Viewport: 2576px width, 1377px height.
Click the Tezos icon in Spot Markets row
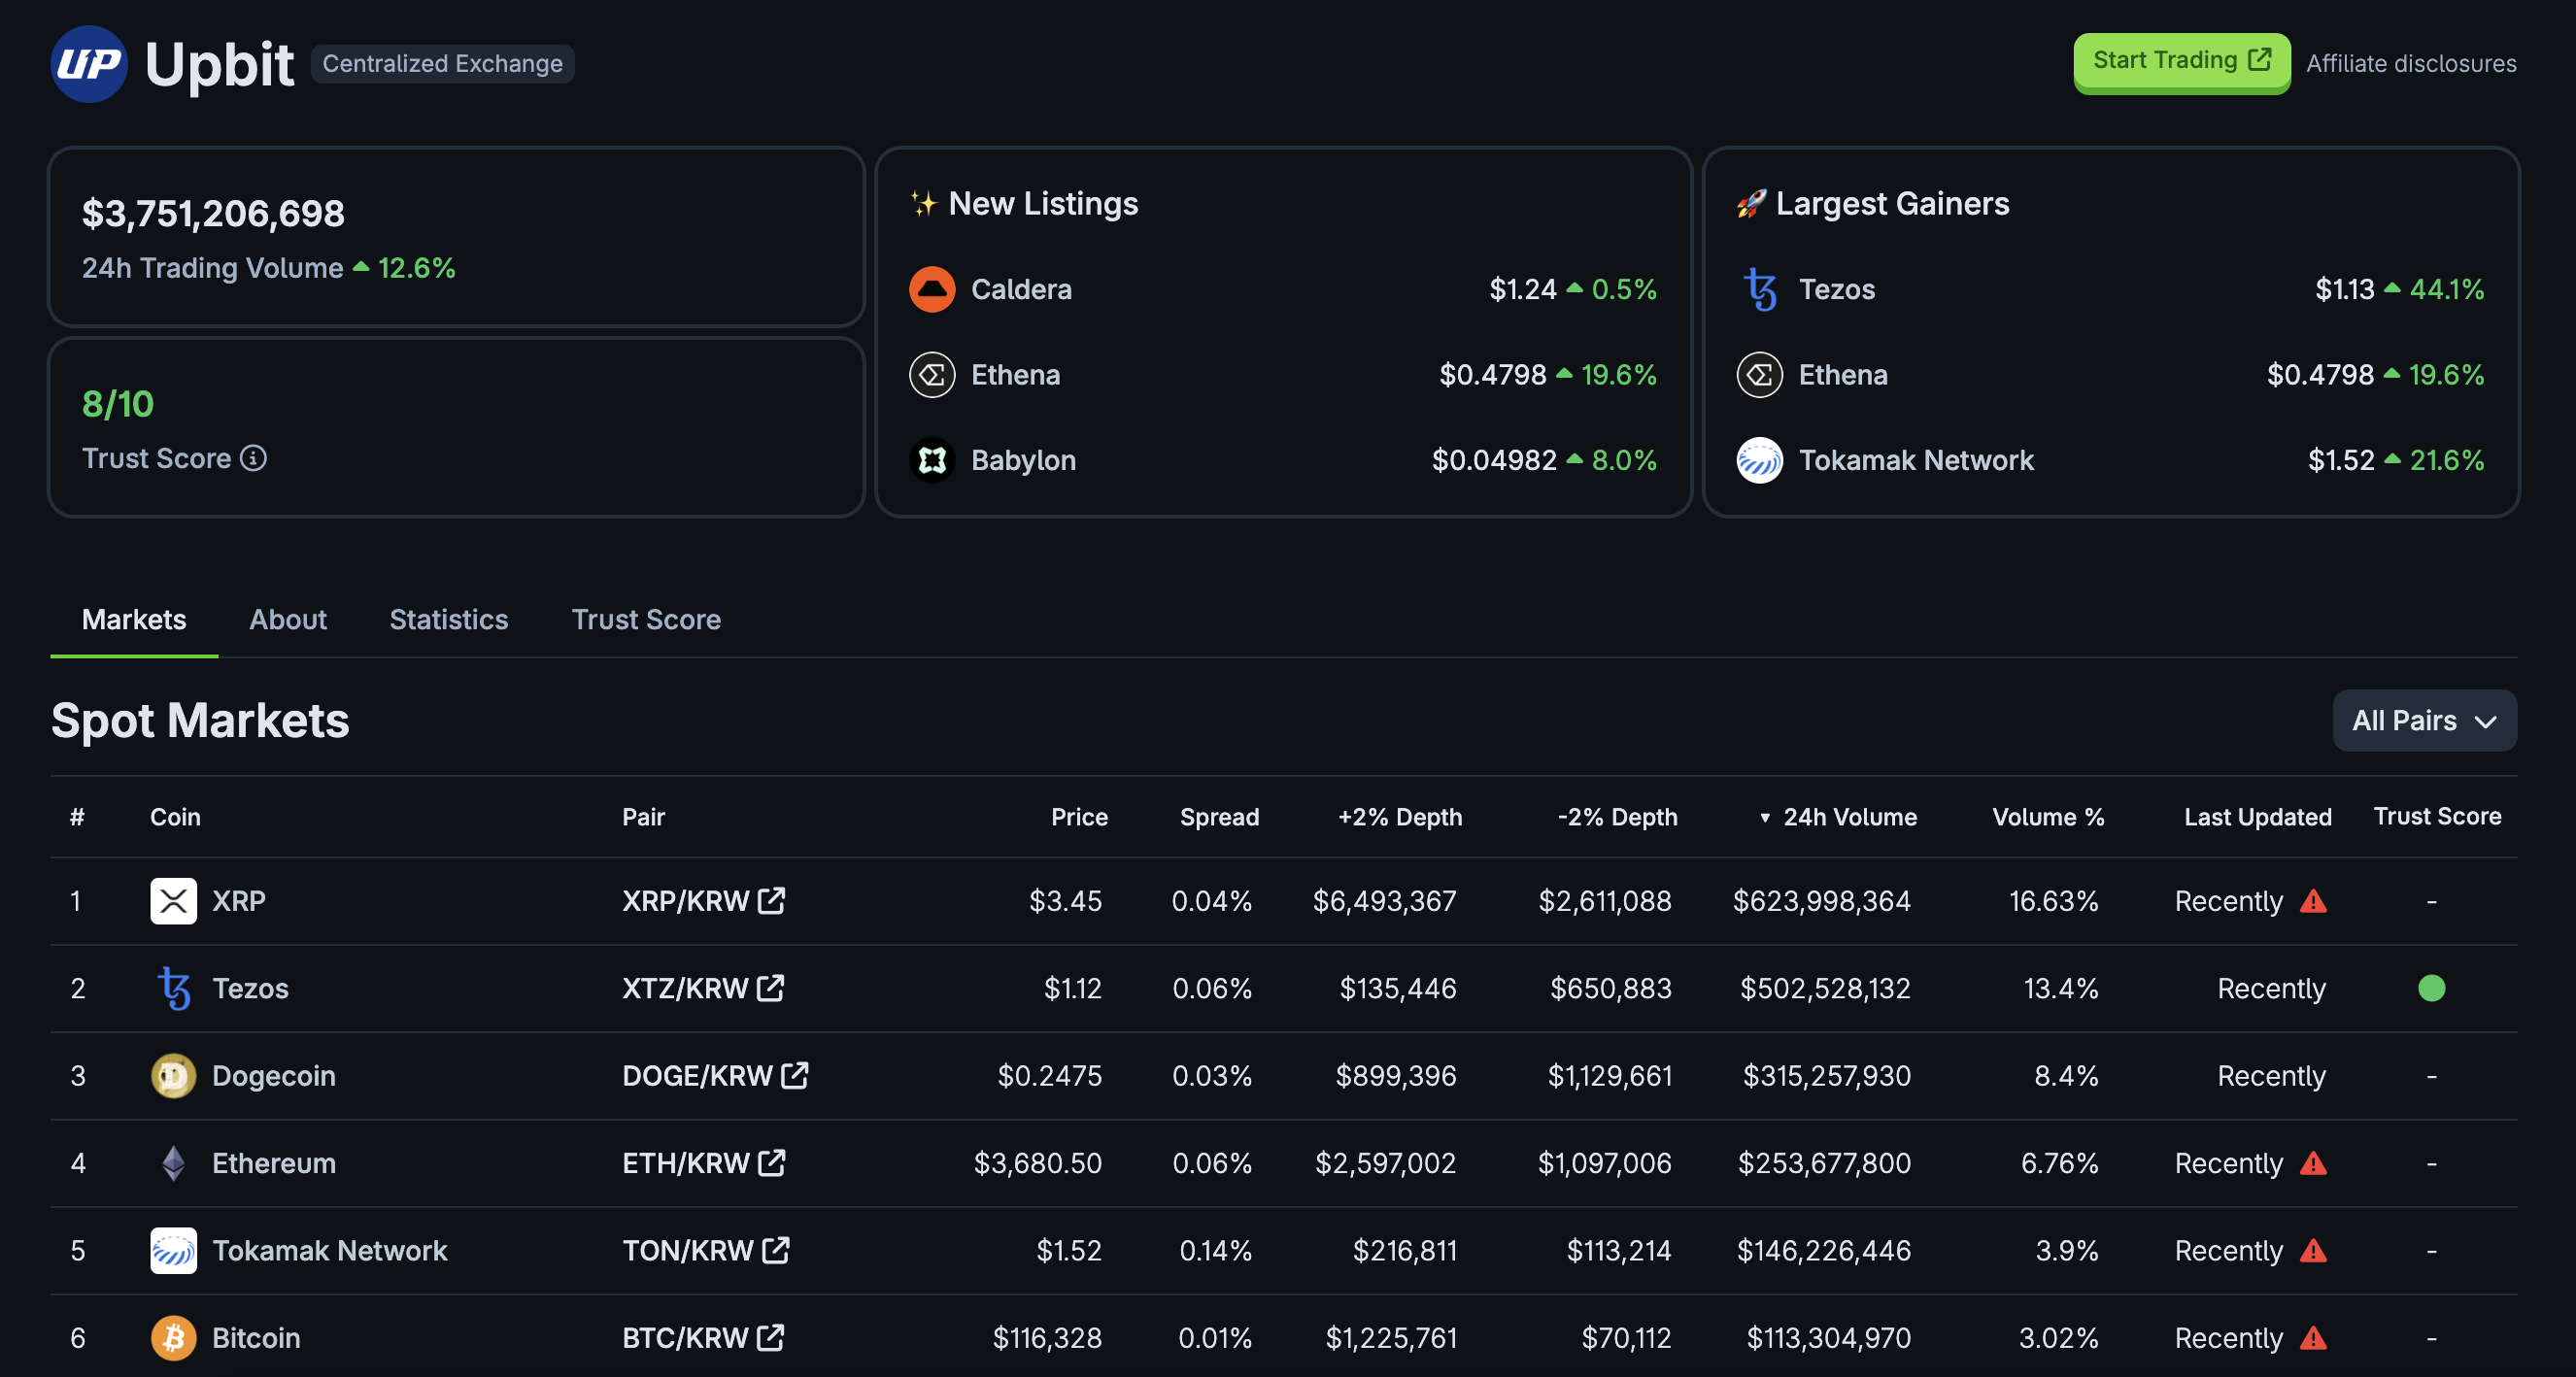pyautogui.click(x=174, y=988)
